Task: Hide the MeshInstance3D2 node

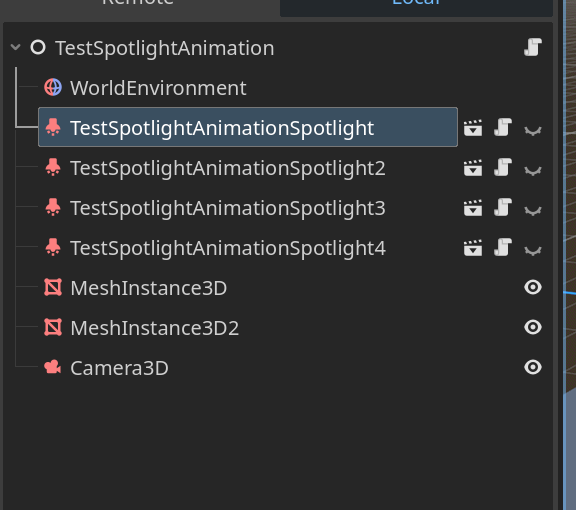Action: [x=533, y=327]
